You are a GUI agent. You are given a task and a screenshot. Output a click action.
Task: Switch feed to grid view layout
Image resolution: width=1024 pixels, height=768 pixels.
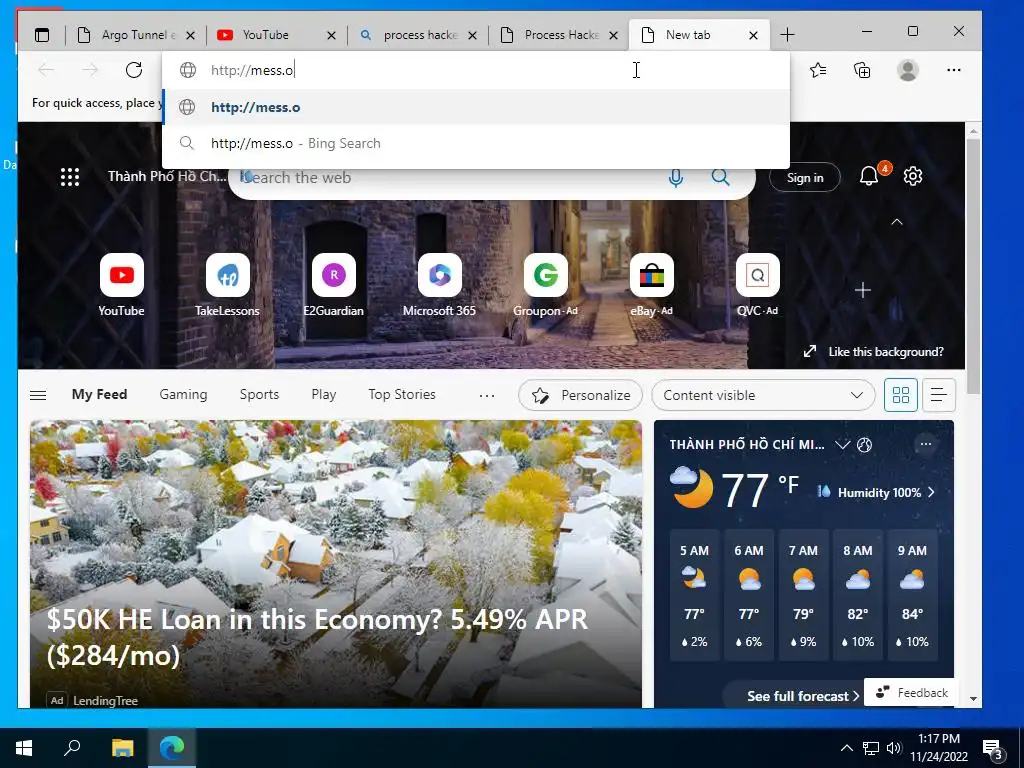click(x=901, y=395)
